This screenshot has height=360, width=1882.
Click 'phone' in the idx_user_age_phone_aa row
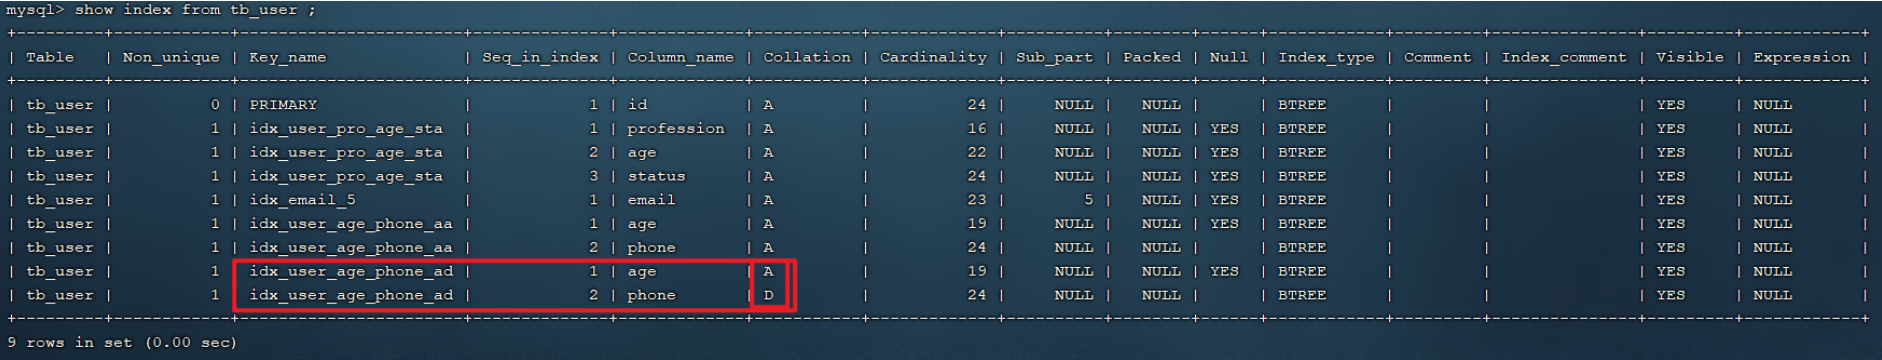(x=651, y=248)
